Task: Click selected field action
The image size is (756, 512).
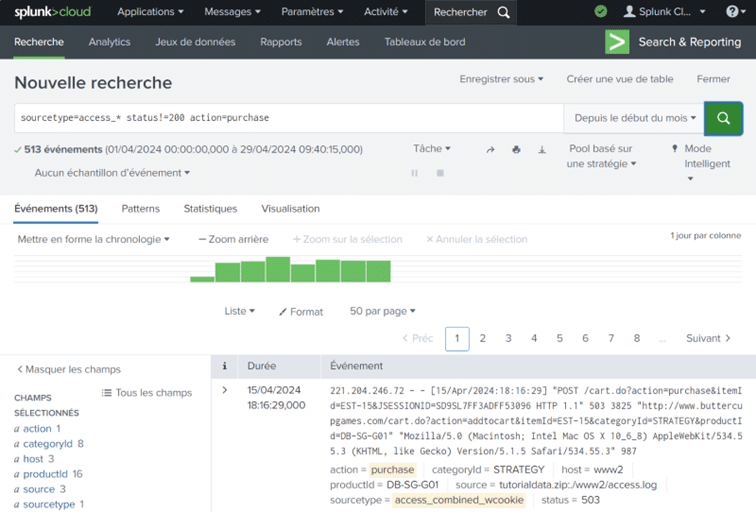Action: [37, 429]
